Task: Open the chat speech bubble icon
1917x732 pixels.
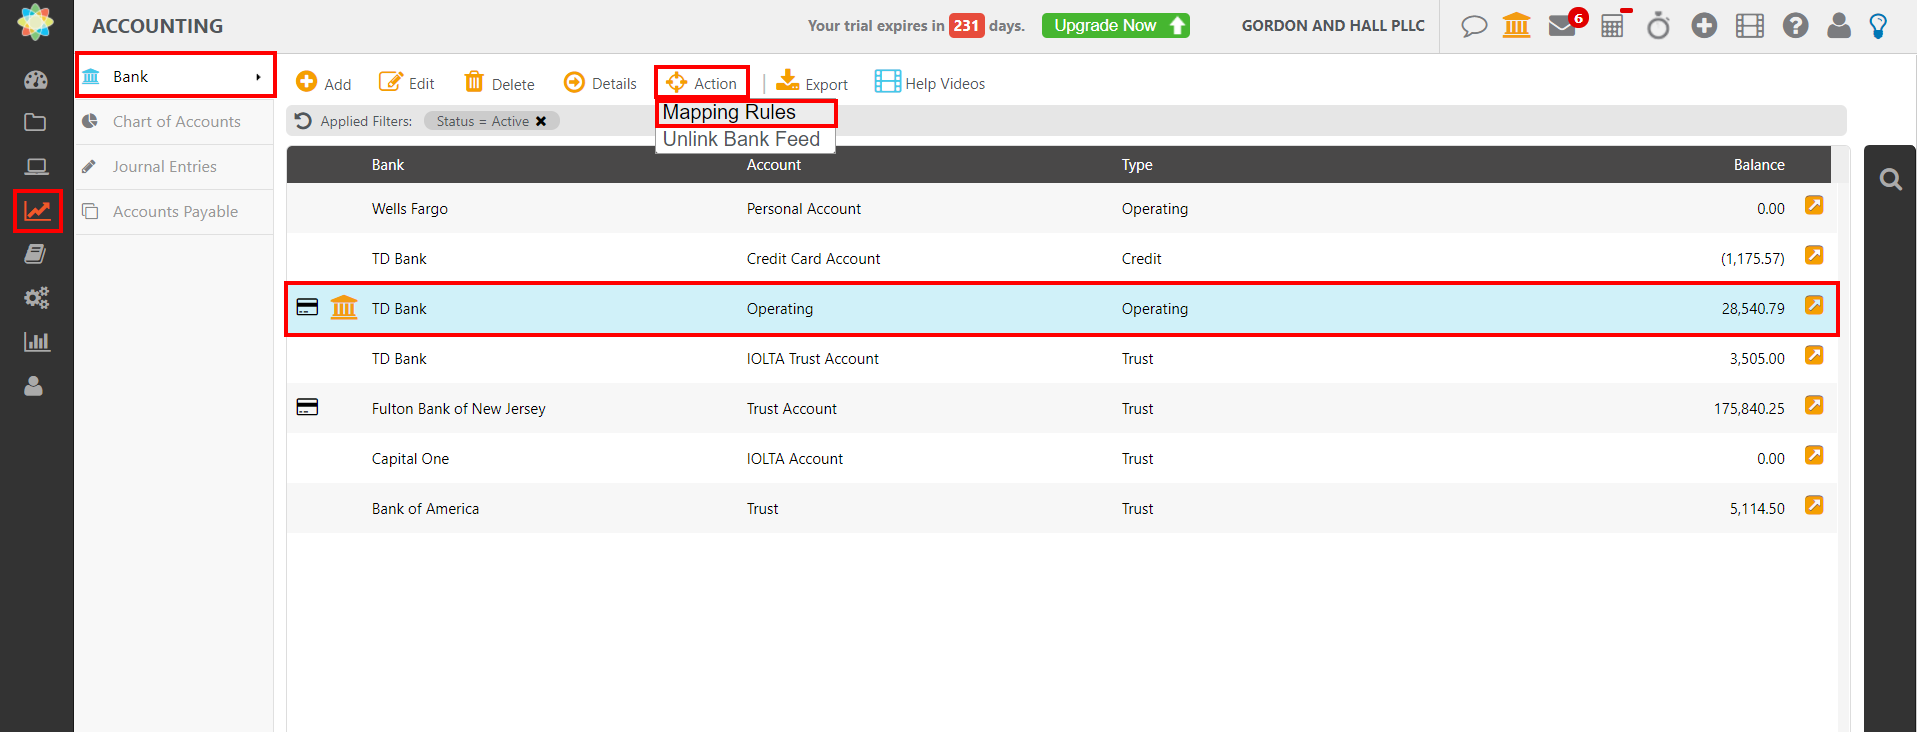Action: click(1474, 26)
